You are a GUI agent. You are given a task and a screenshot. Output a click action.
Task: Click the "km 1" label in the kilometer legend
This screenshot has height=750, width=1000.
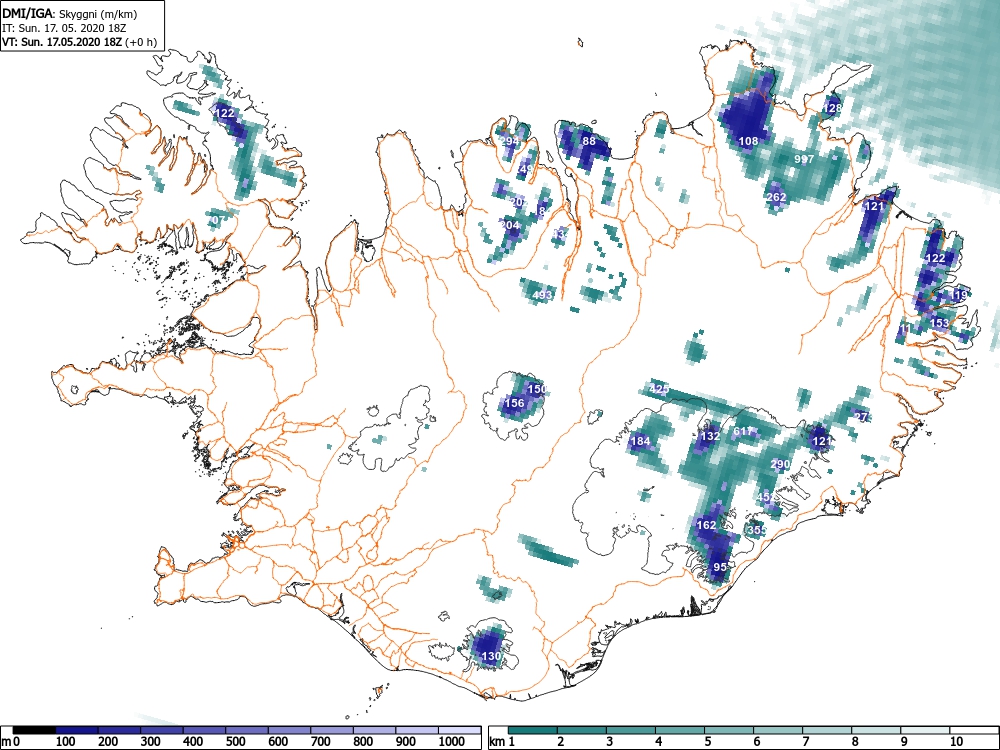click(502, 742)
